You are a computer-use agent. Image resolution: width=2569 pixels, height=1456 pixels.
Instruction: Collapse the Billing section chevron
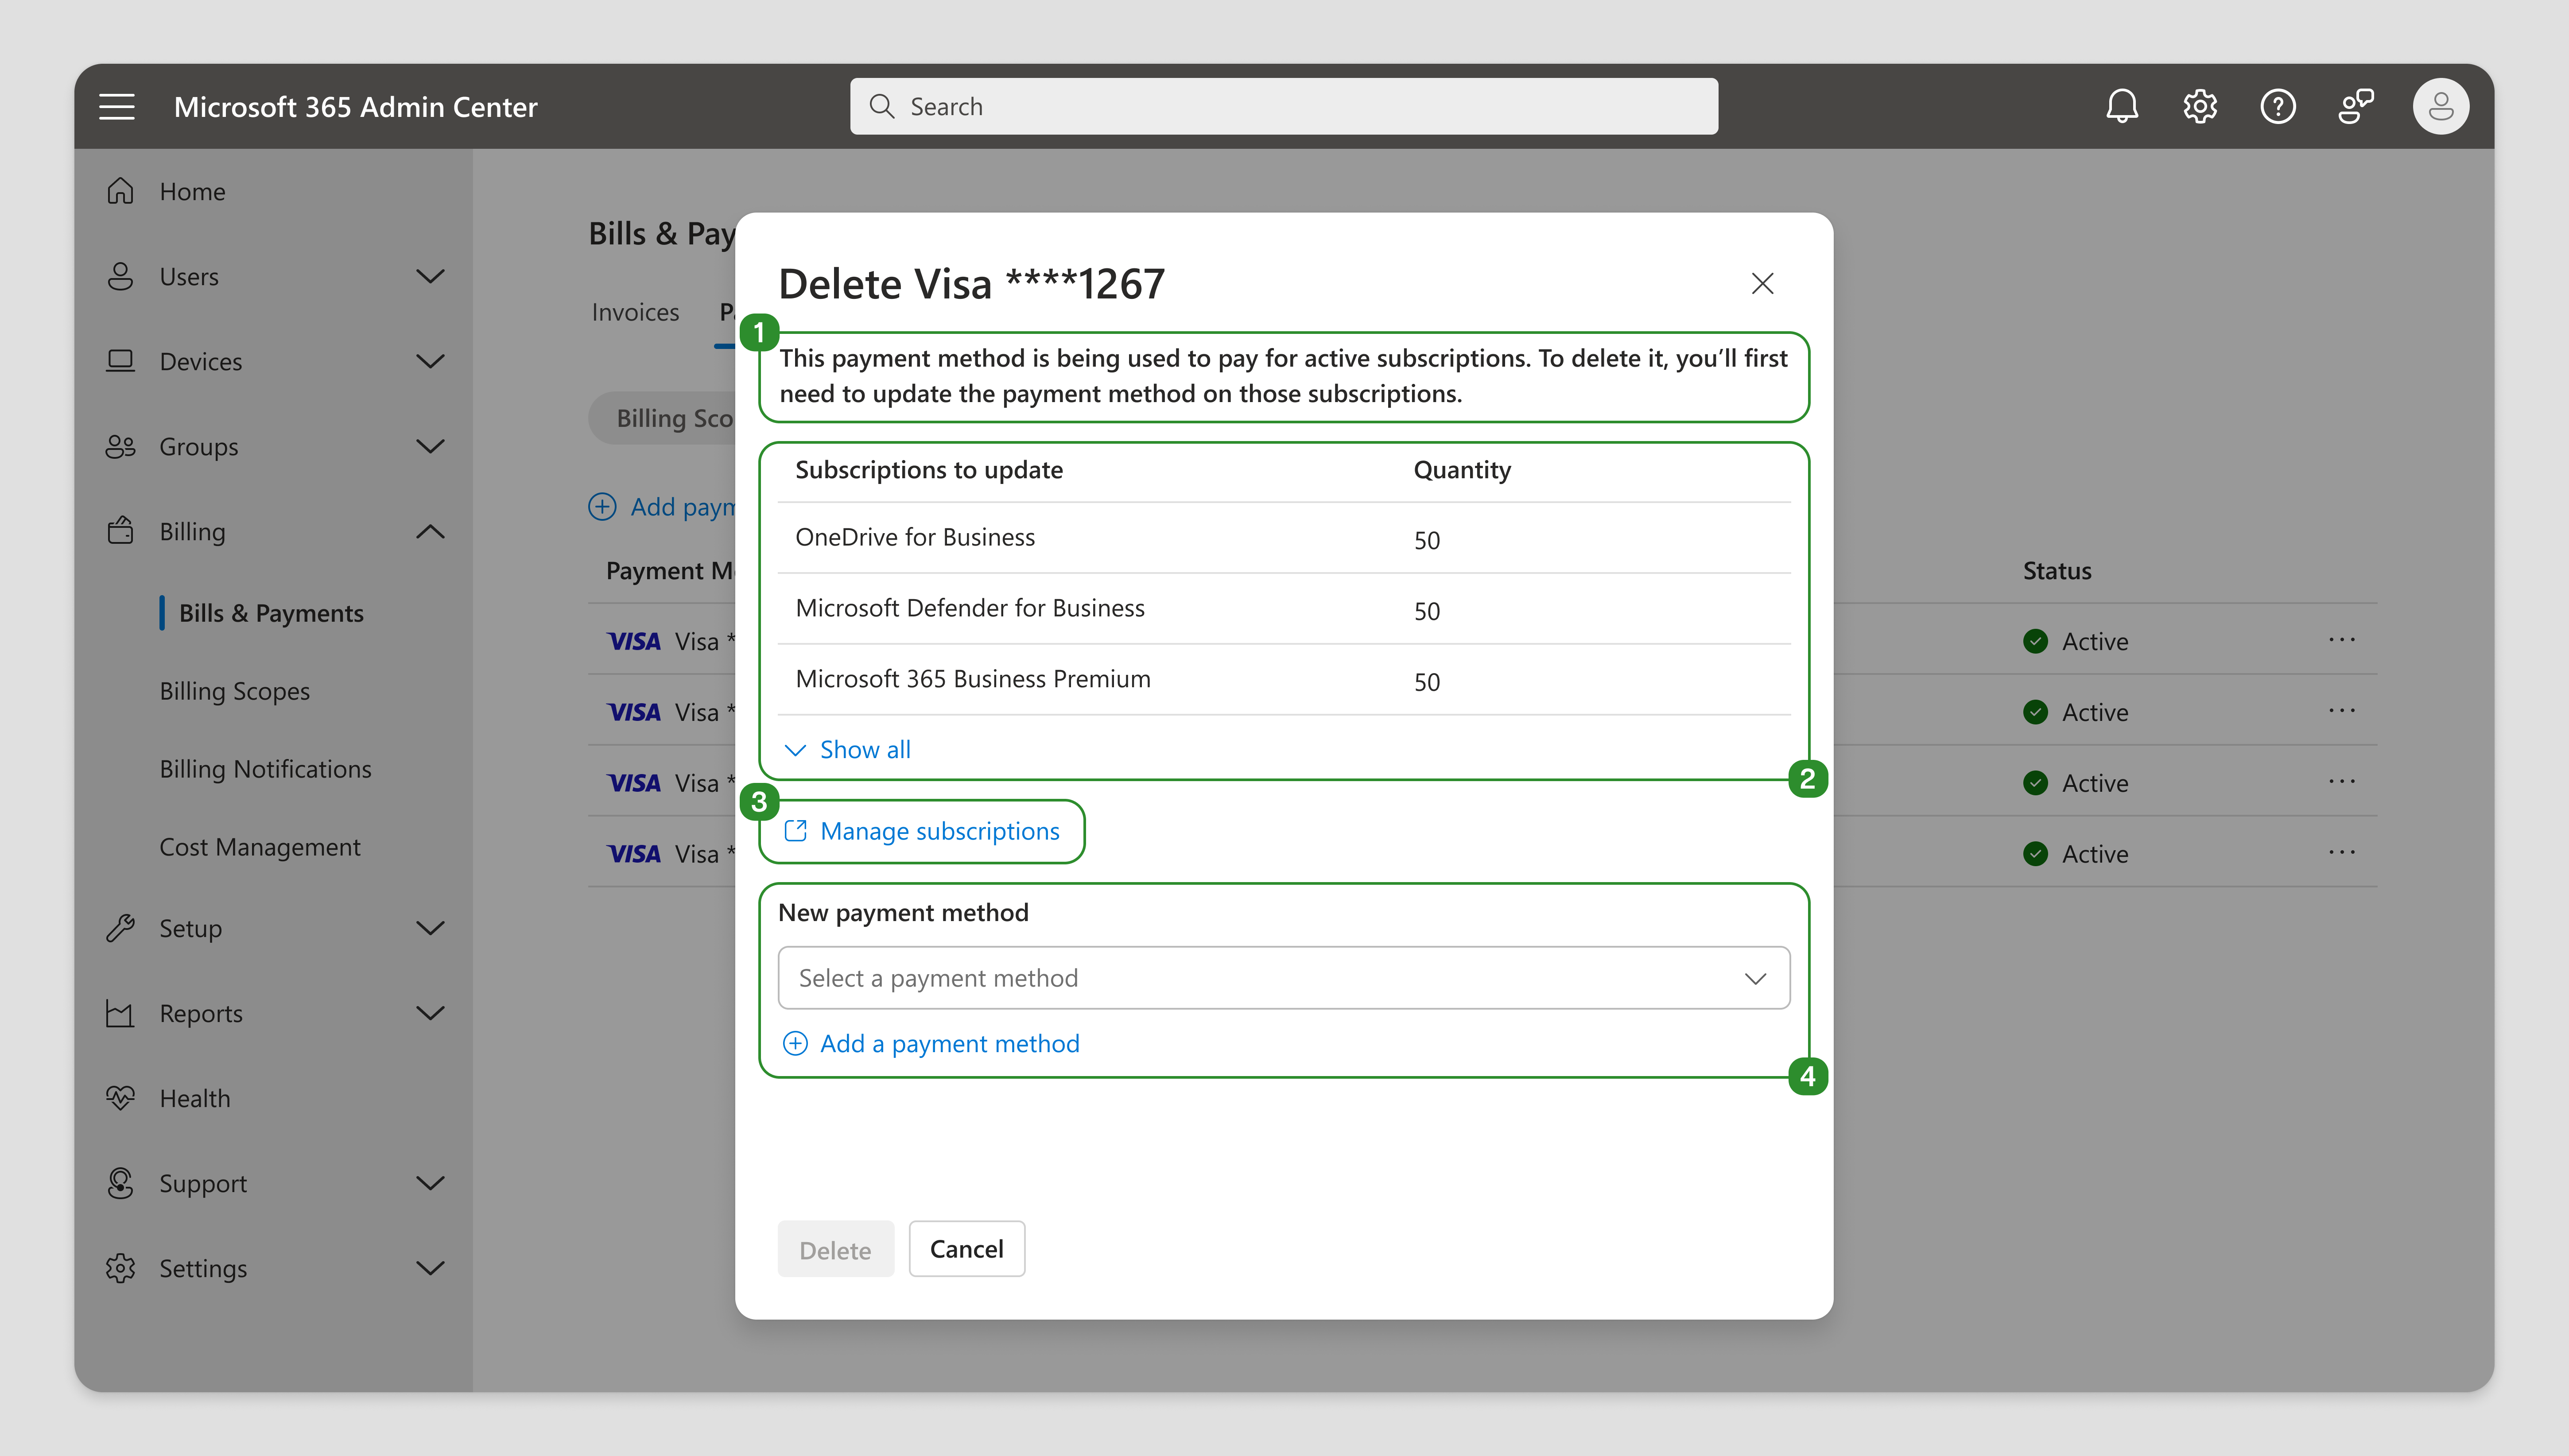(x=430, y=531)
